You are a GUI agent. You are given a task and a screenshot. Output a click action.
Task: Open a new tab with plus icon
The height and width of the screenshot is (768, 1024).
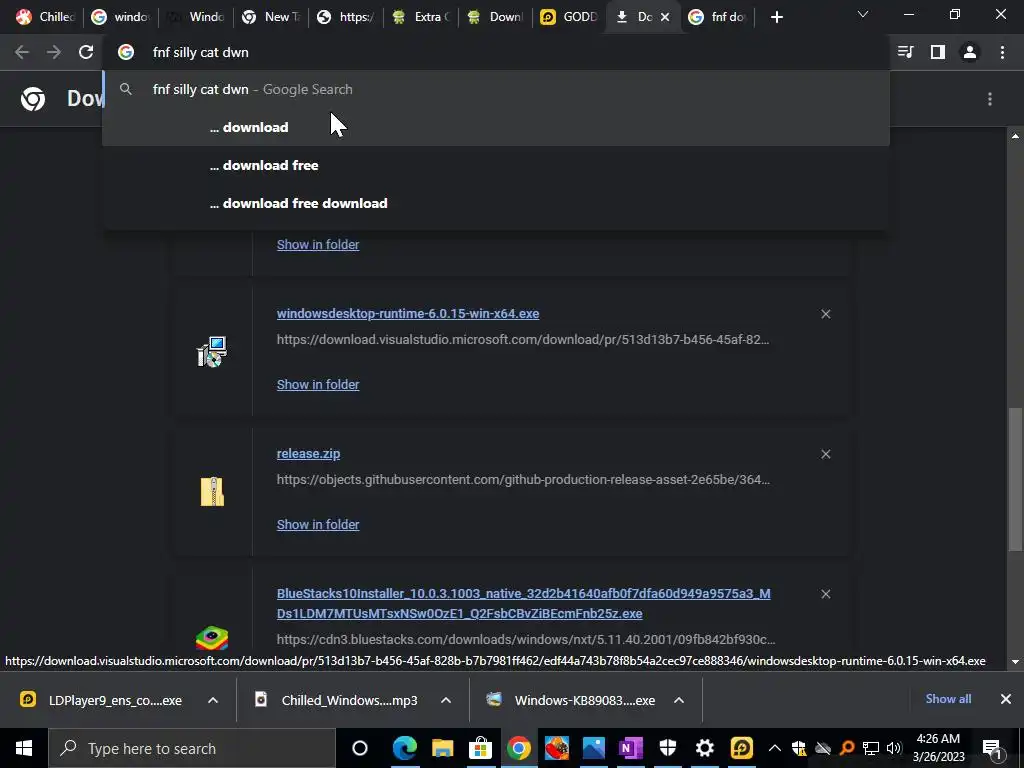click(776, 17)
